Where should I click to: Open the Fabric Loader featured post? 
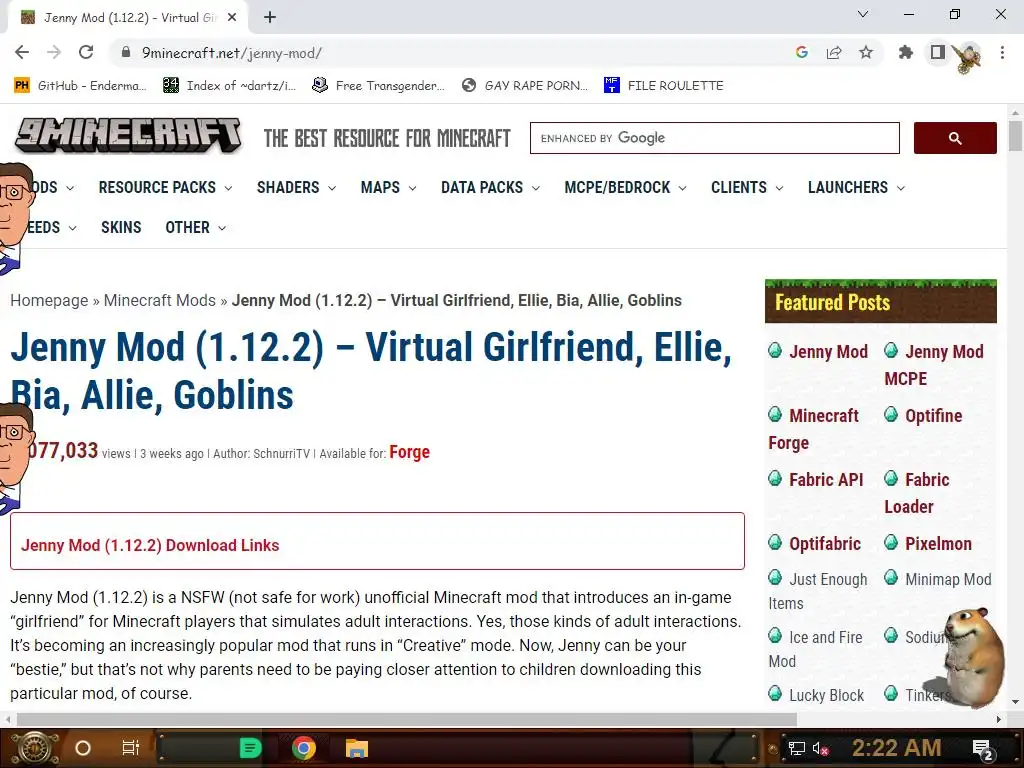pos(917,492)
